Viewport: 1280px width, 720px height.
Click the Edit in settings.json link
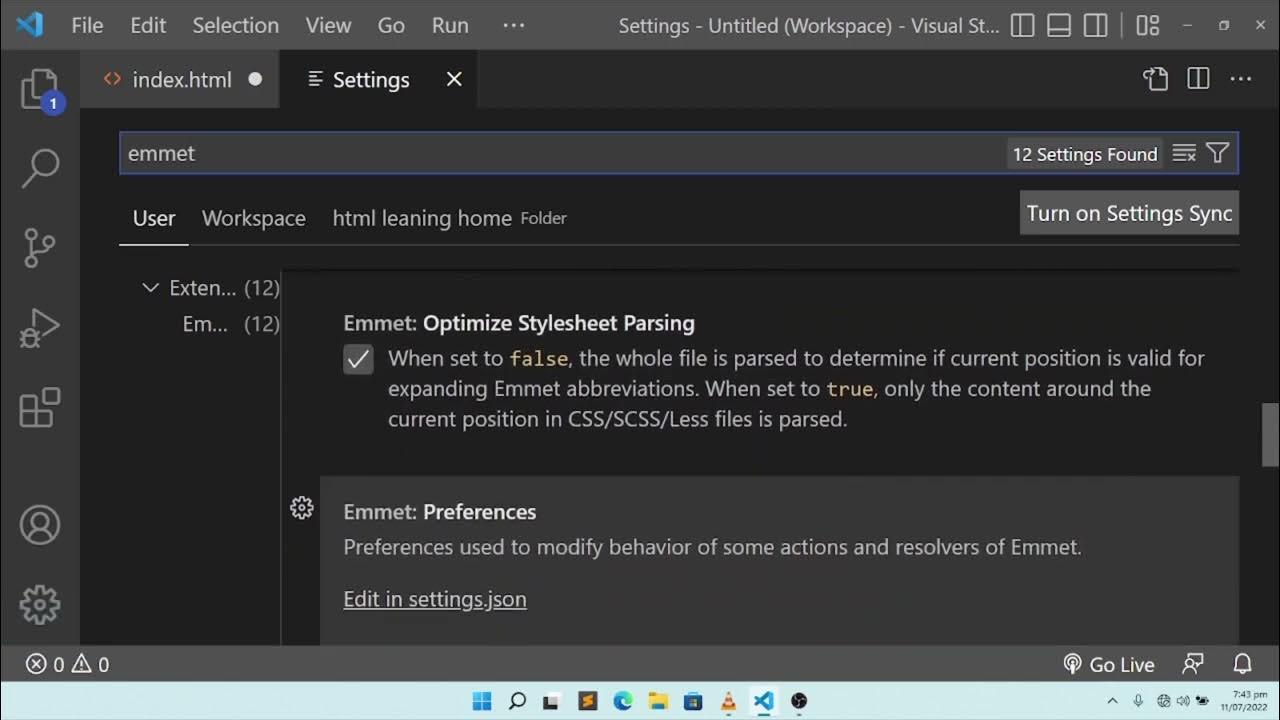[435, 599]
